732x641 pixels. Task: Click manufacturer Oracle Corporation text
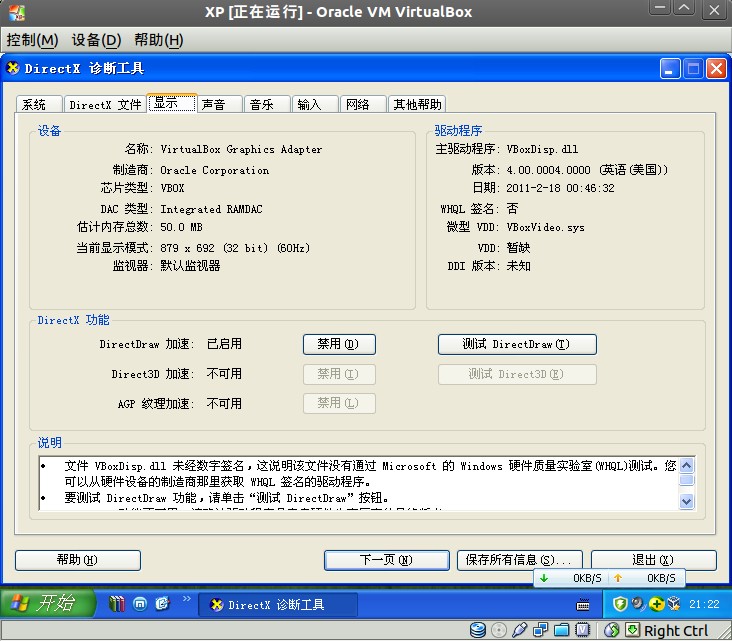pos(214,170)
